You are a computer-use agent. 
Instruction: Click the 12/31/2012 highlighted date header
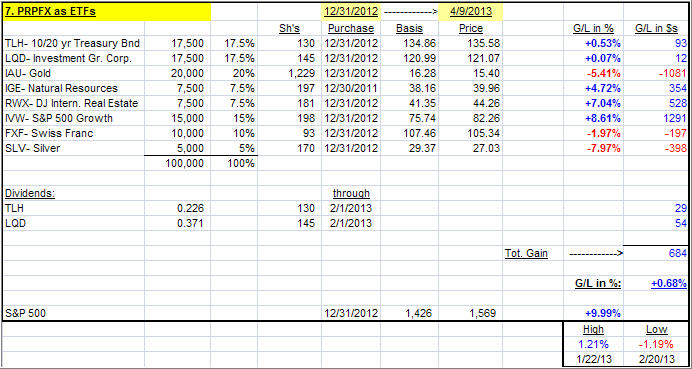351,11
